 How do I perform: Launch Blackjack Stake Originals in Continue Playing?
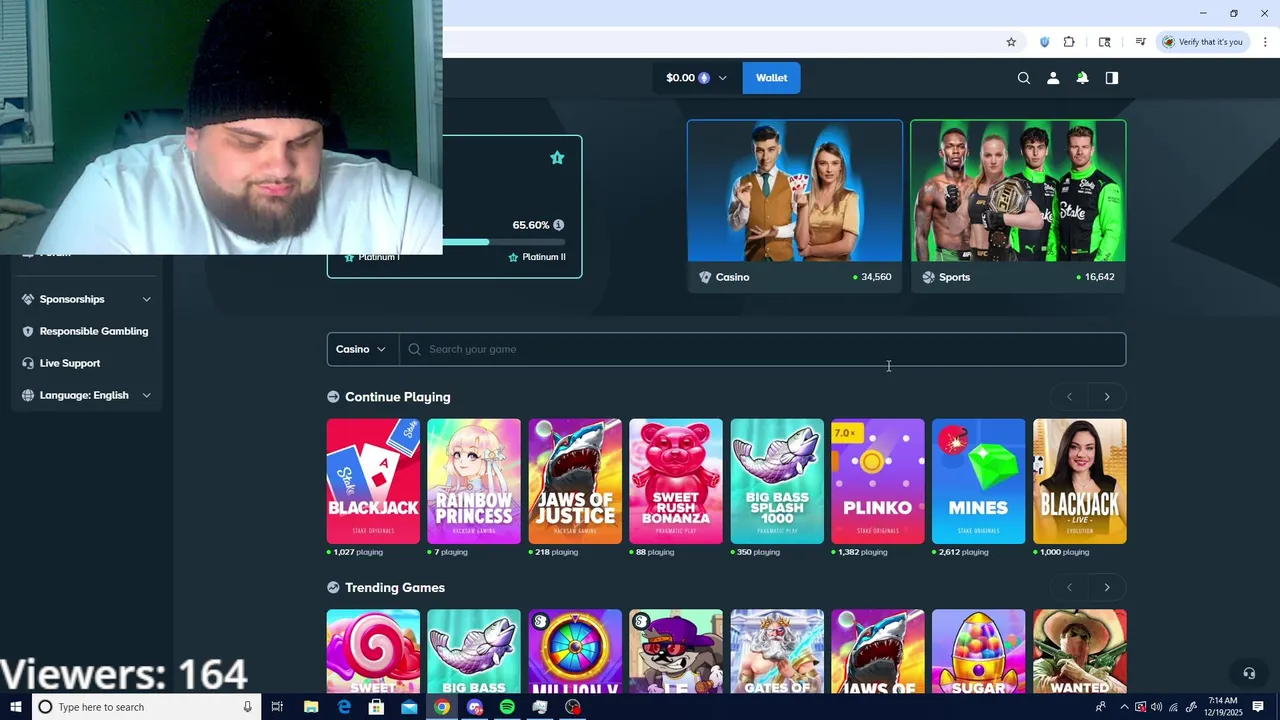(x=373, y=481)
